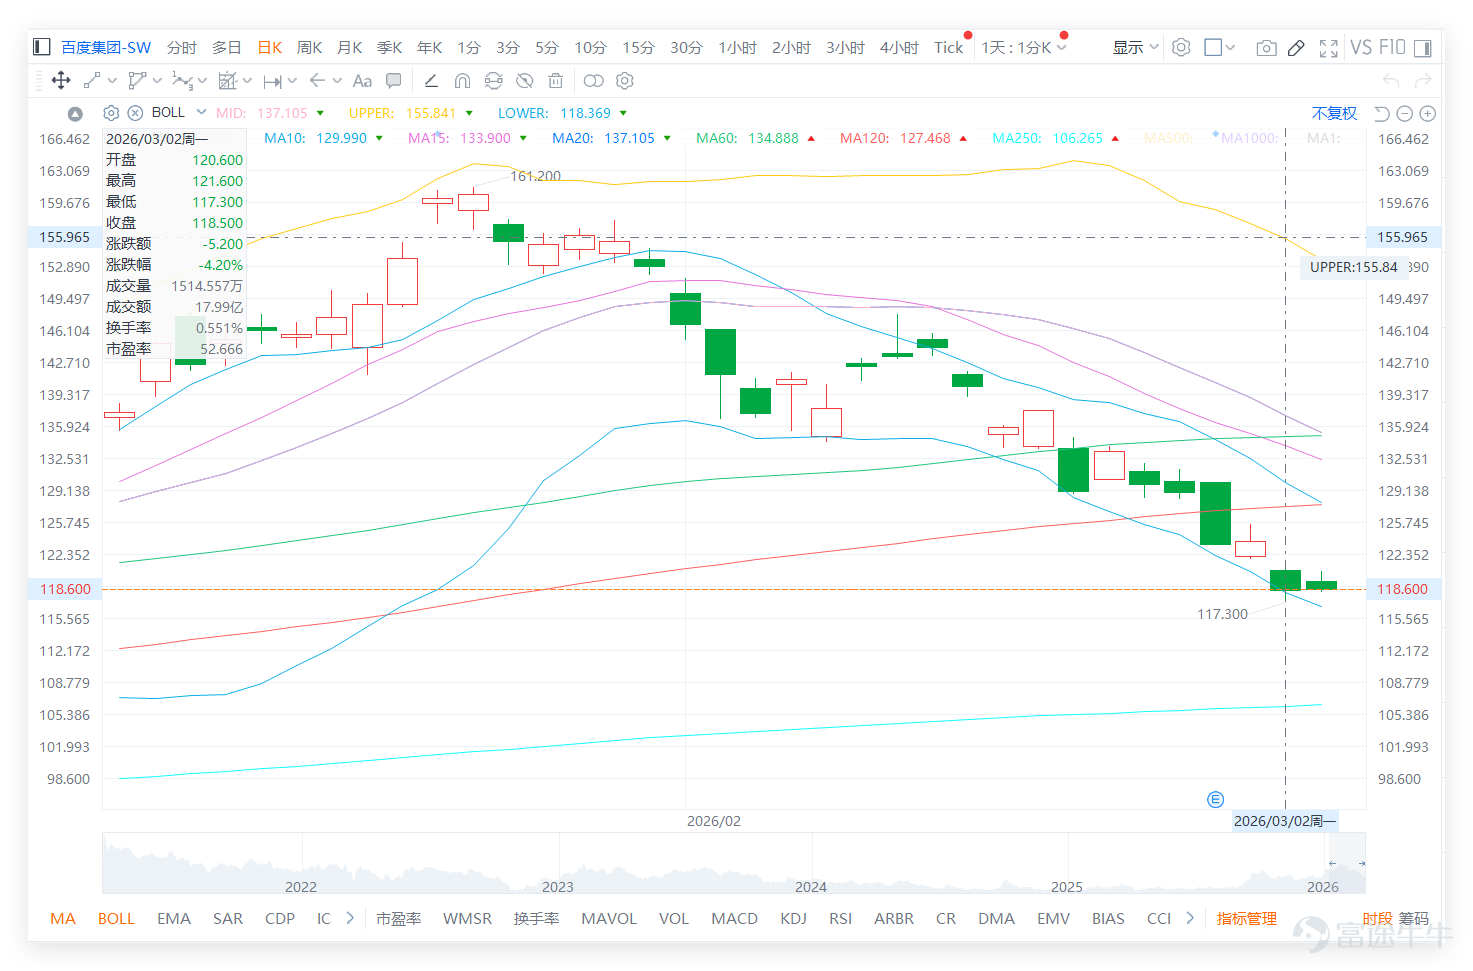Open the F10 company info view
Viewport: 1473px width, 971px height.
tap(1392, 47)
